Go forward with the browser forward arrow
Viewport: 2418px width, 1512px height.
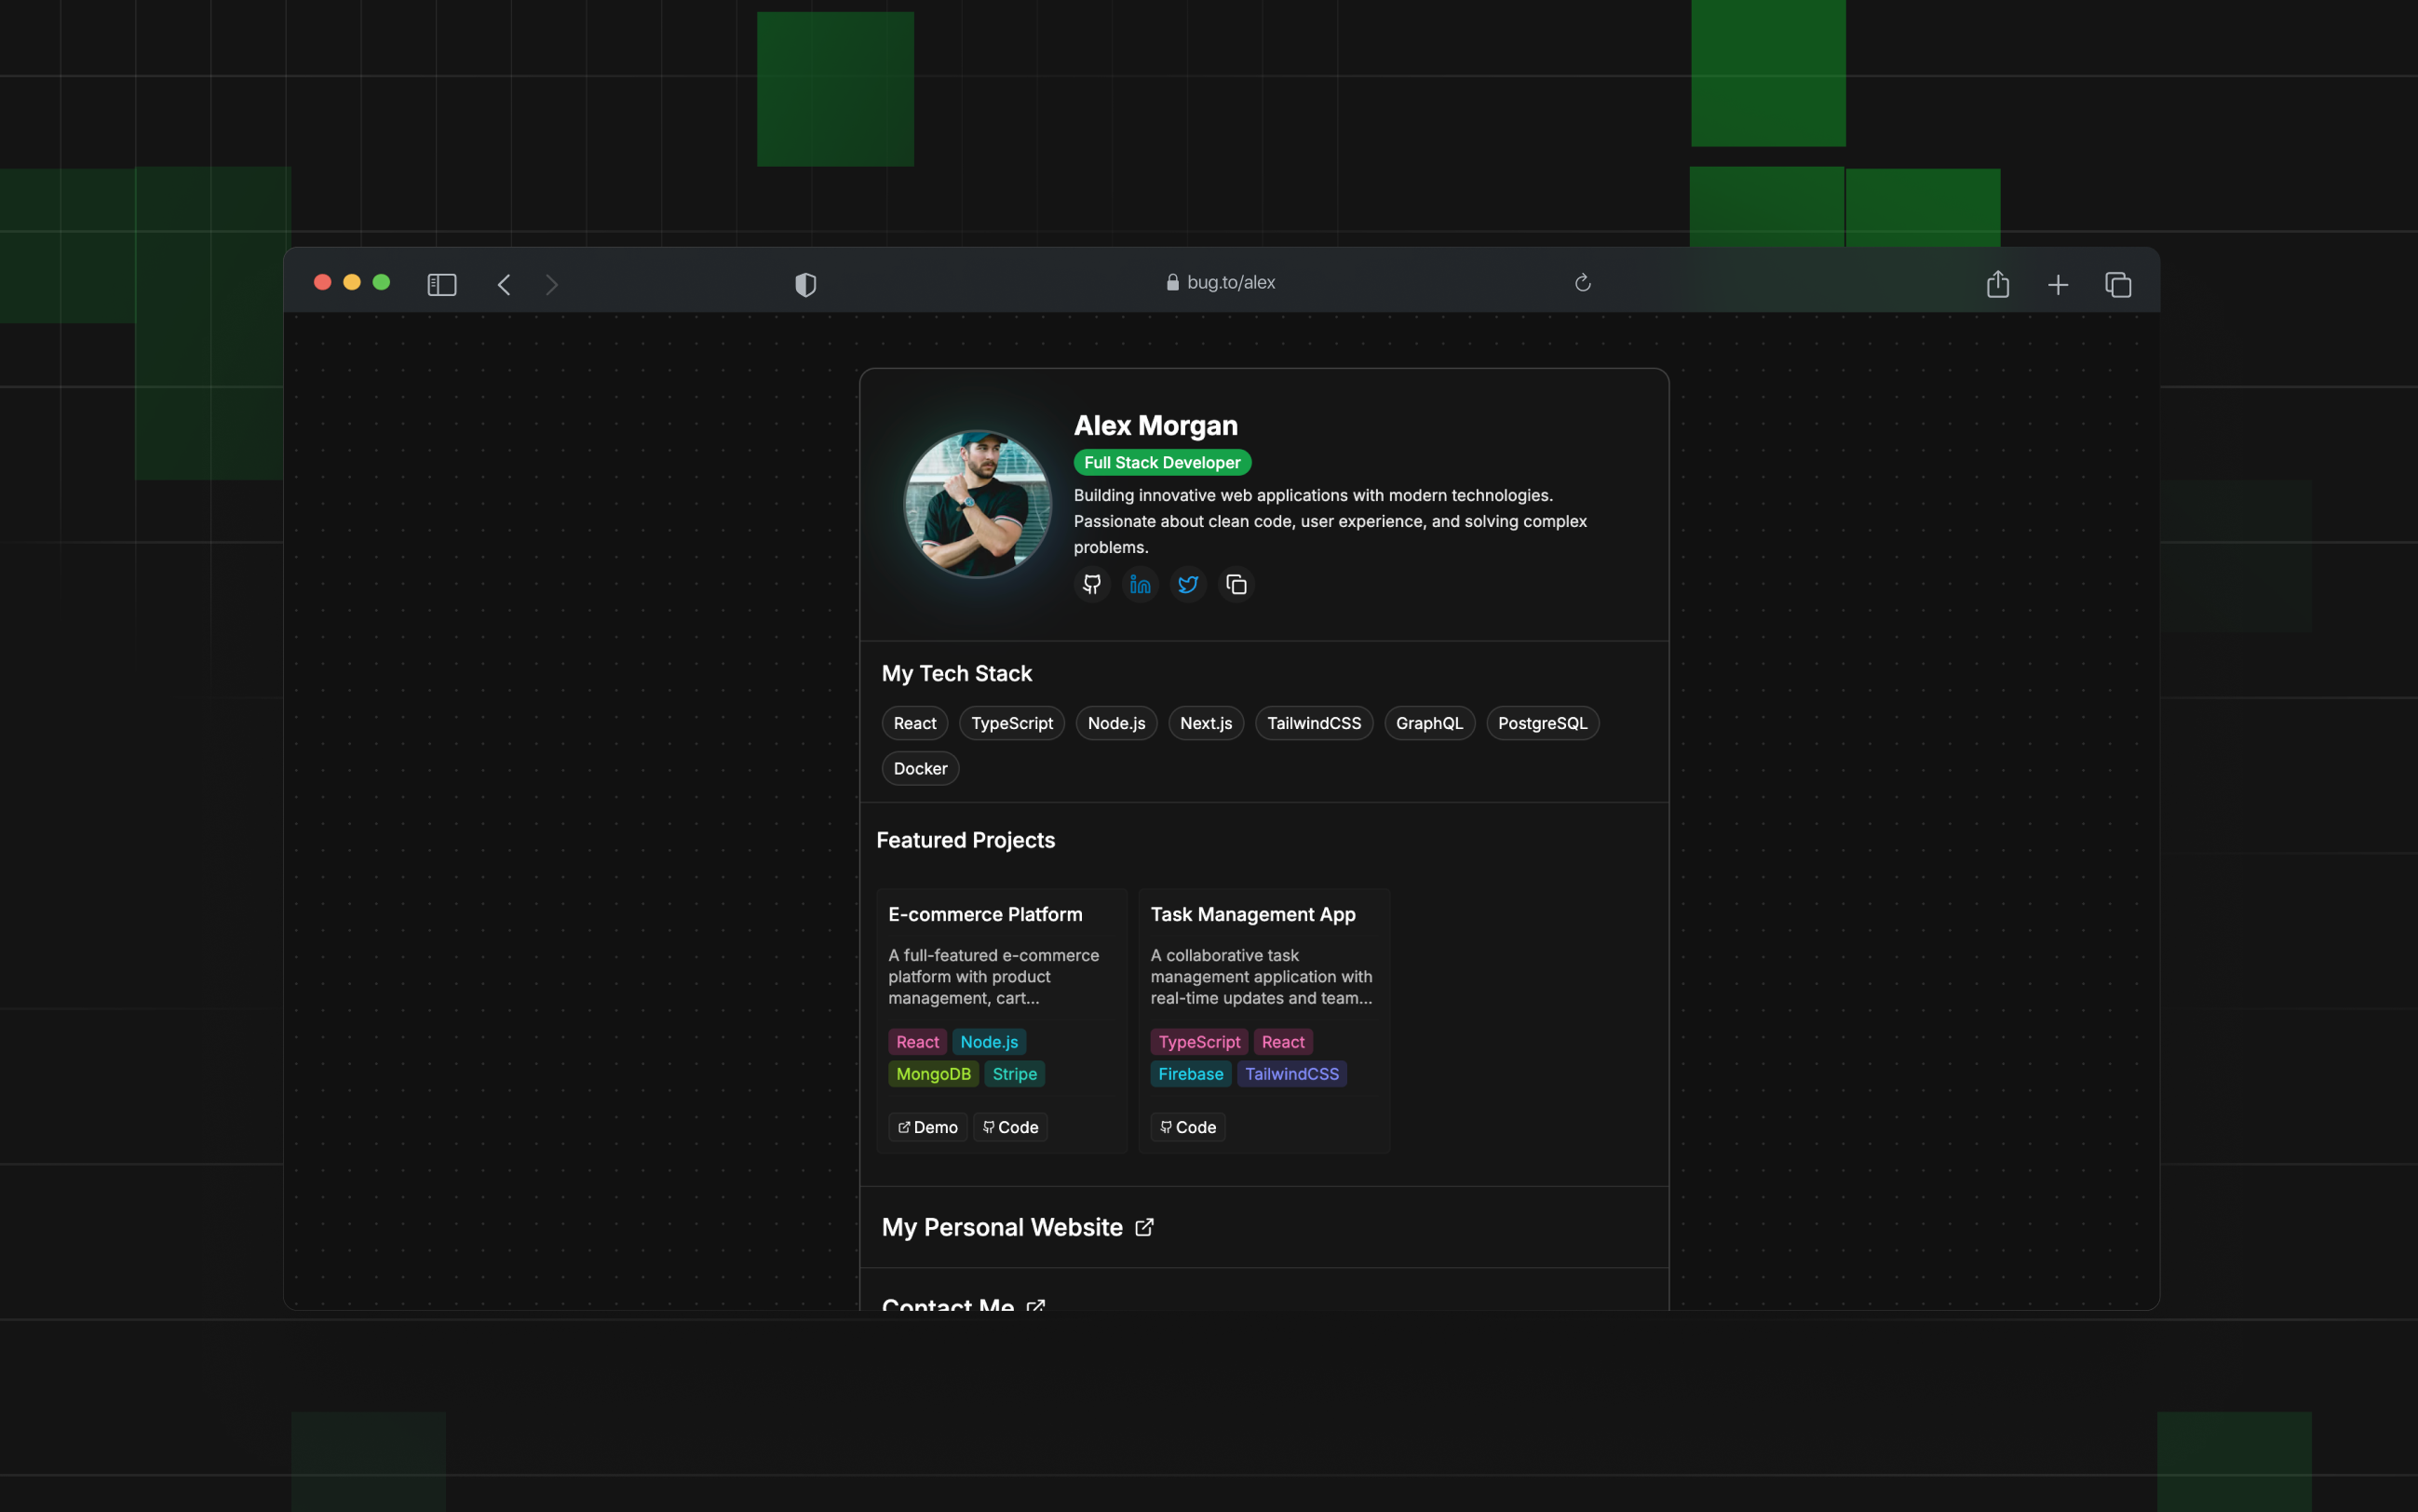(551, 285)
